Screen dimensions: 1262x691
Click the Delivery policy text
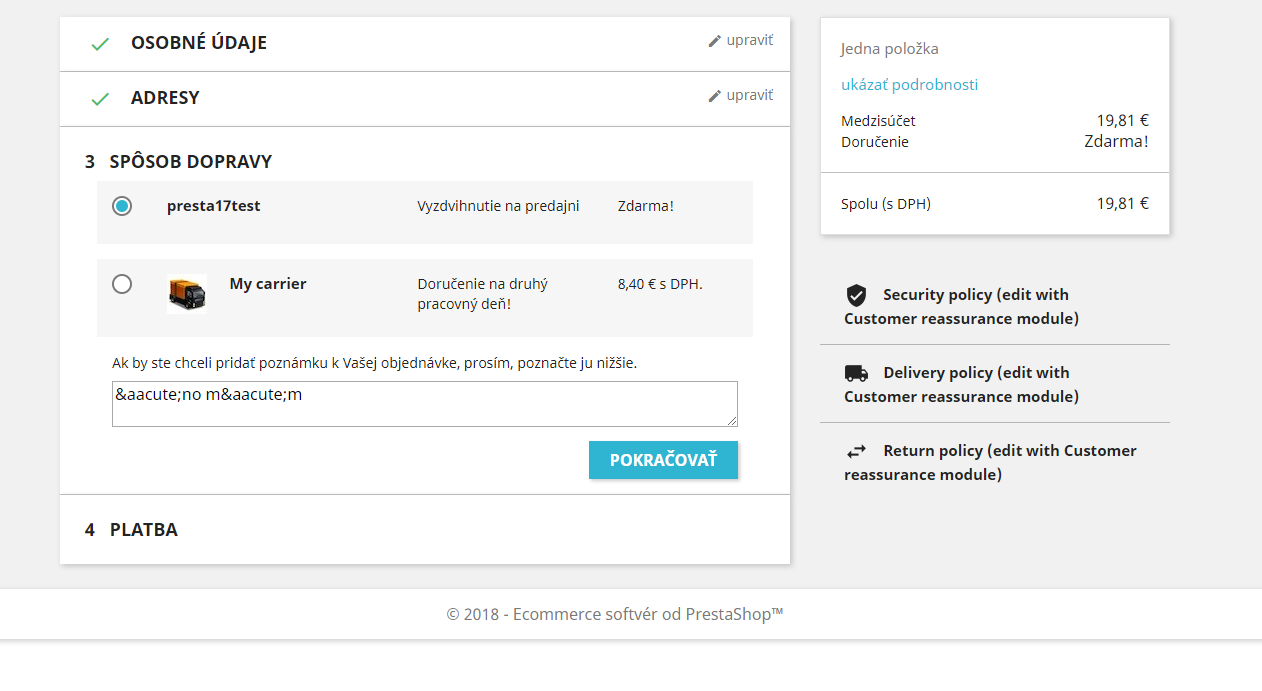(x=961, y=385)
